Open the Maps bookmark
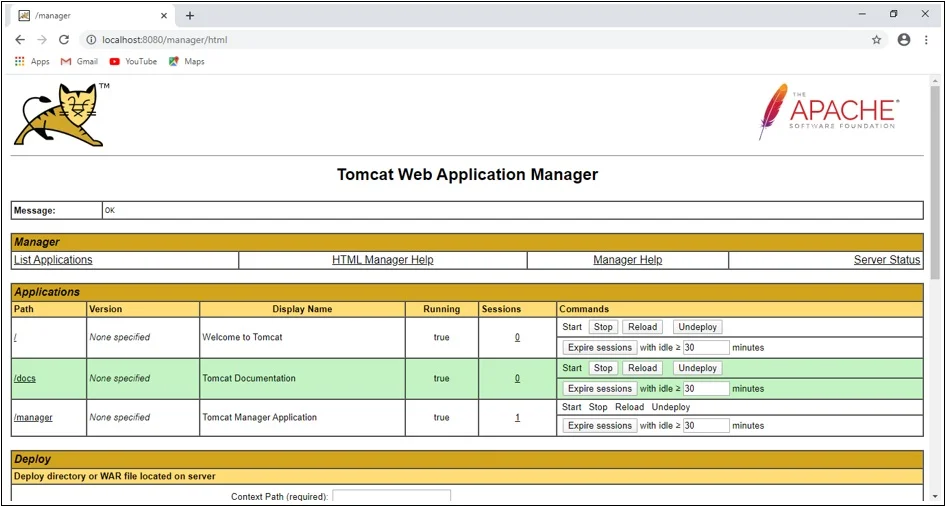This screenshot has height=507, width=946. (186, 62)
